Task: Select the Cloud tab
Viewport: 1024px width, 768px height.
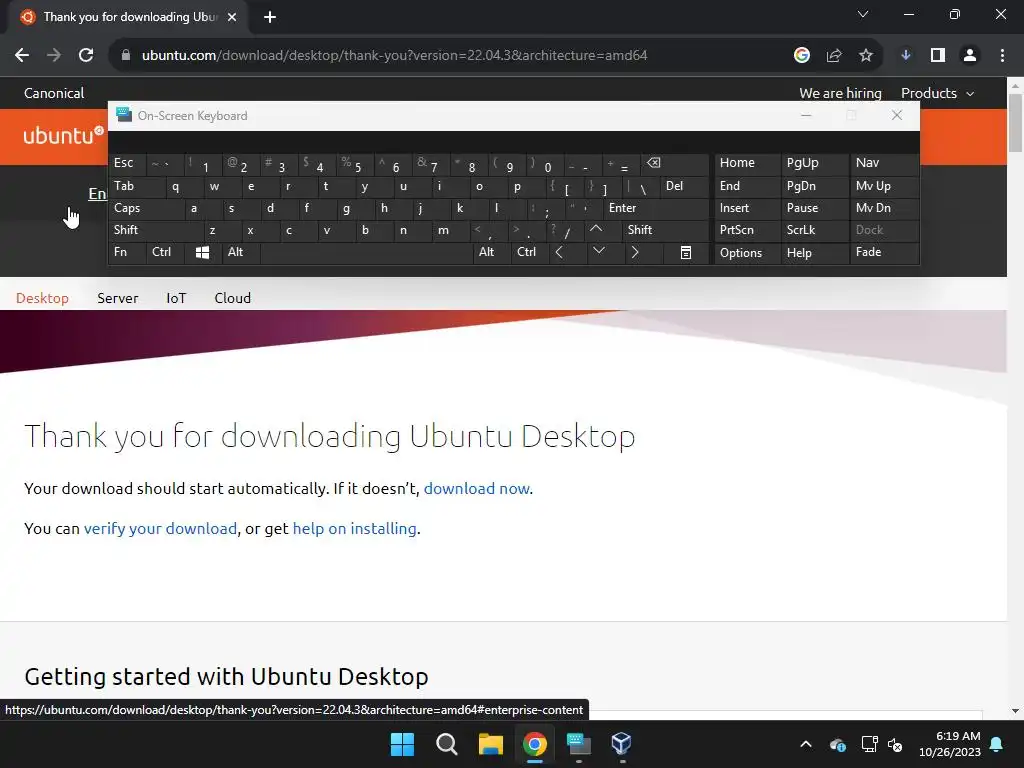Action: (x=232, y=298)
